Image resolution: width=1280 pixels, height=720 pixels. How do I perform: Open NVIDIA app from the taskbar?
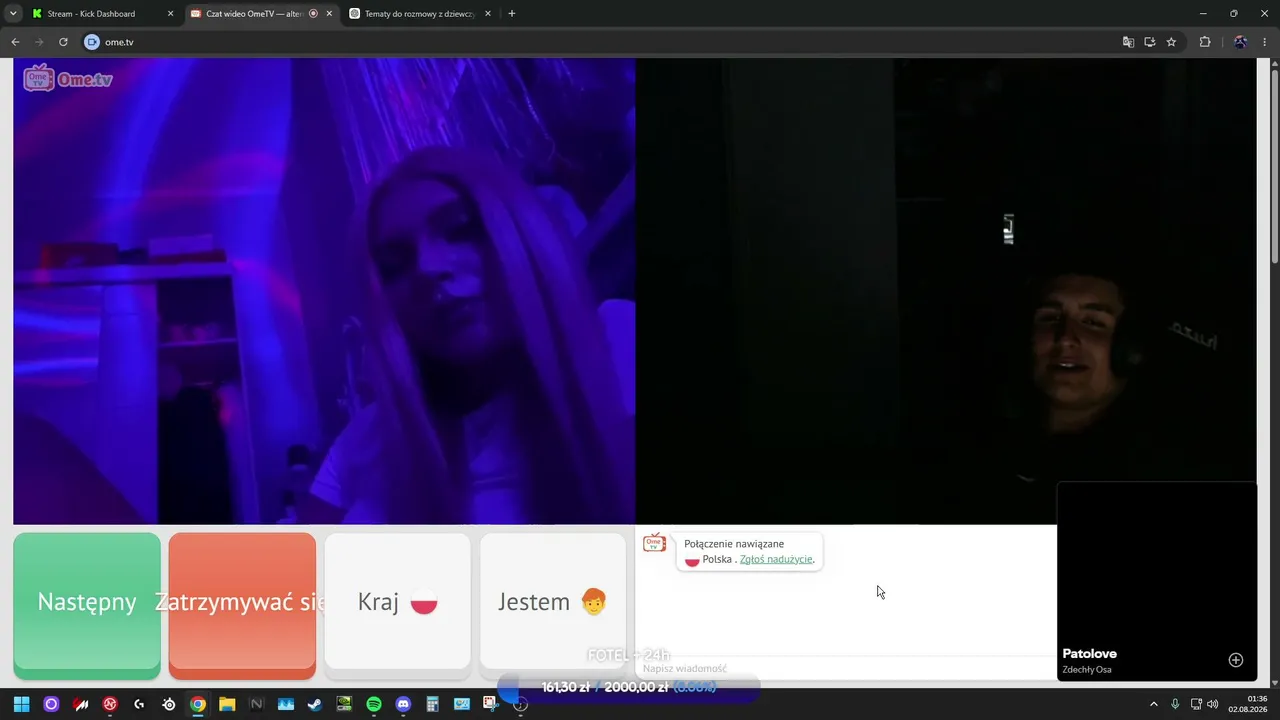coord(344,704)
